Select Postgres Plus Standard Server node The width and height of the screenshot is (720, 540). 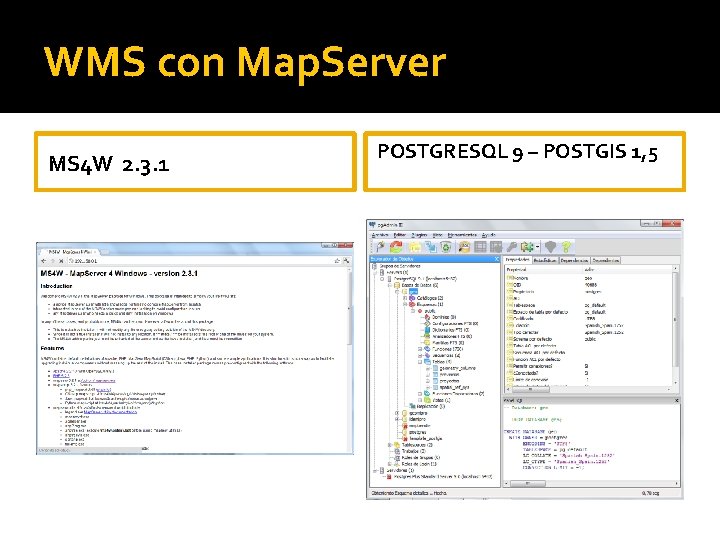click(x=443, y=477)
